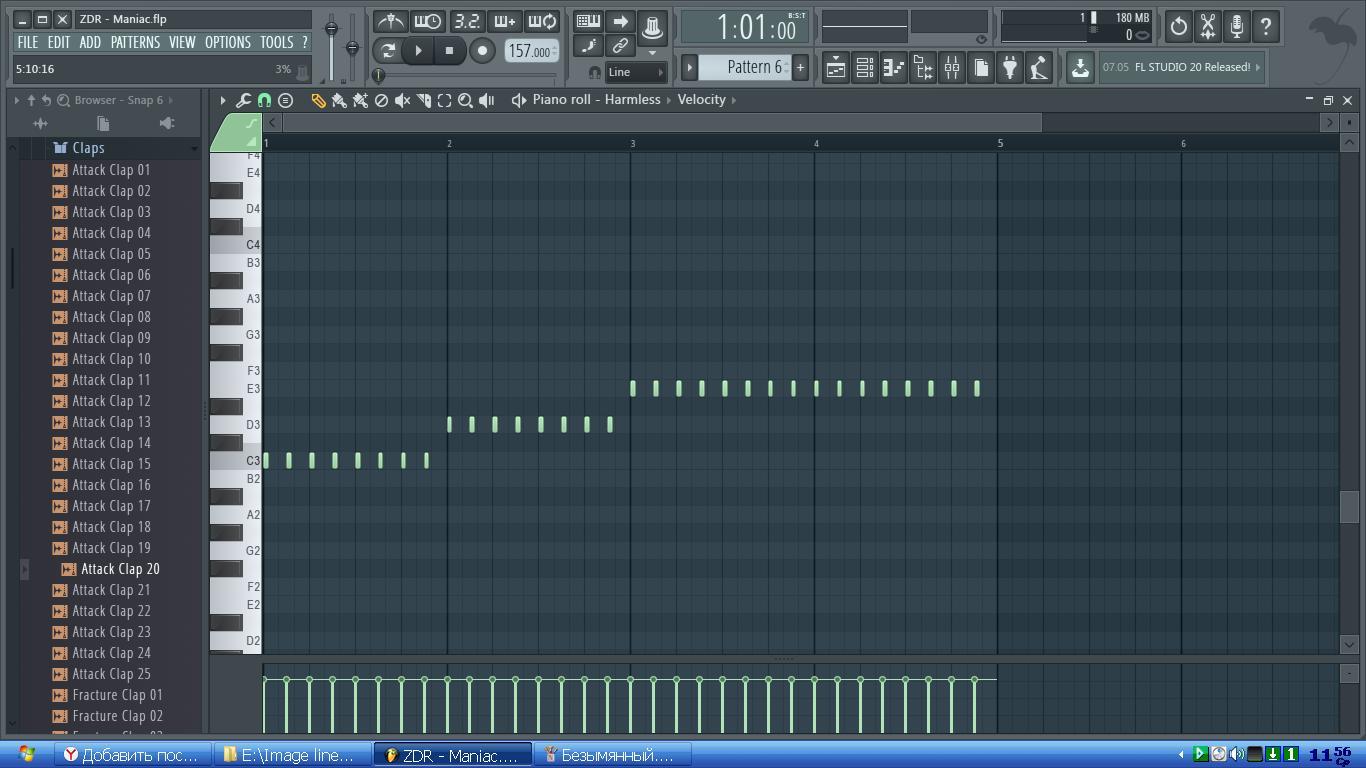Toggle loop recording
Image resolution: width=1366 pixels, height=768 pixels.
542,22
